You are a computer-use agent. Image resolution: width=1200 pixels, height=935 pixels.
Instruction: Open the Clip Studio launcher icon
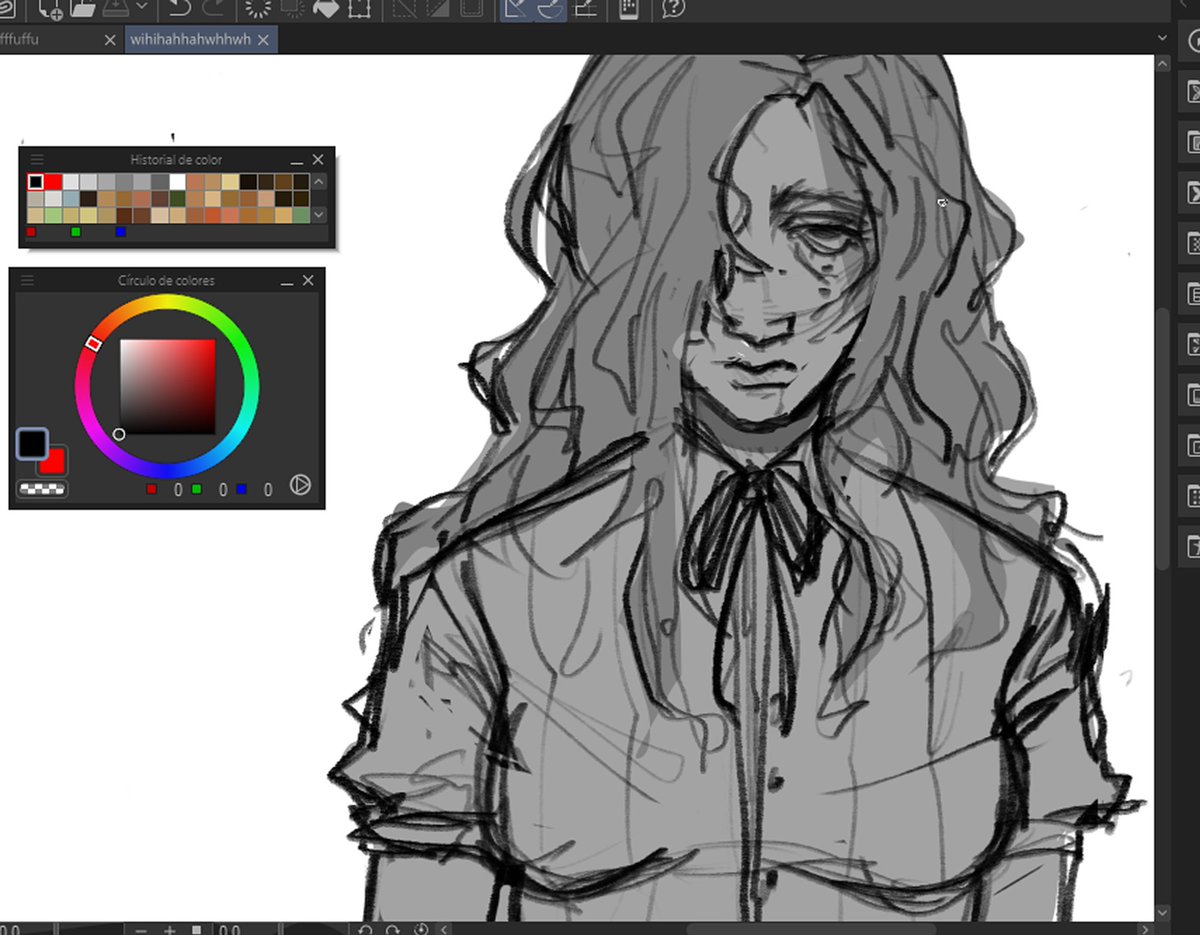6,8
